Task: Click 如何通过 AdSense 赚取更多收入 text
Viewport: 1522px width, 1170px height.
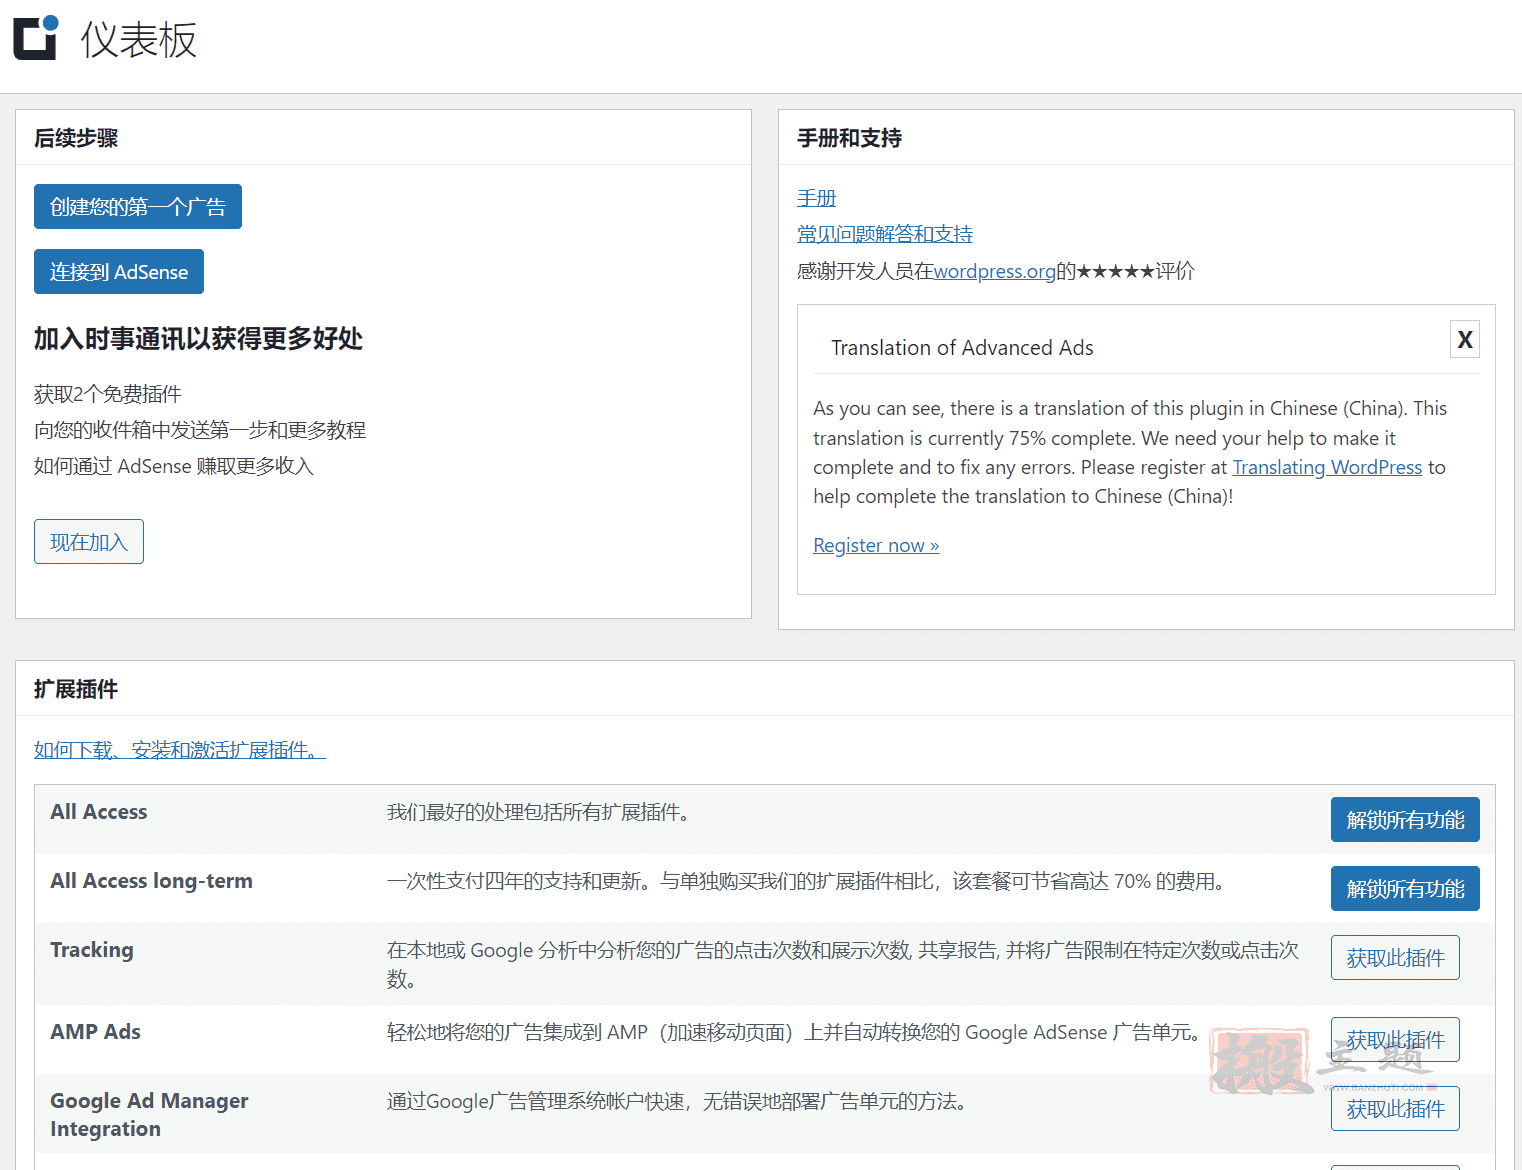Action: coord(174,466)
